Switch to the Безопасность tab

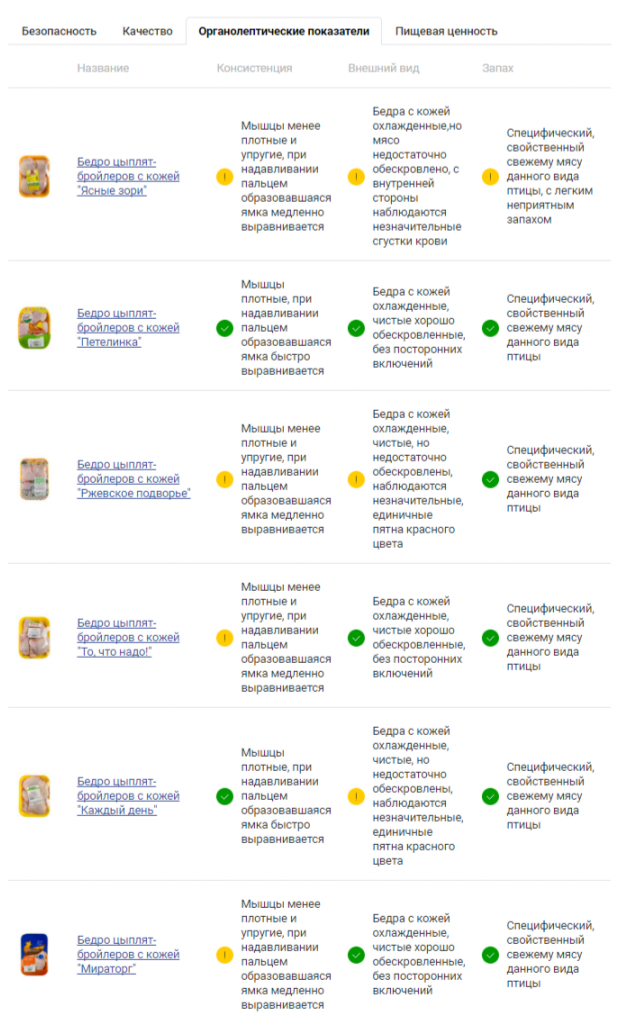coord(59,31)
